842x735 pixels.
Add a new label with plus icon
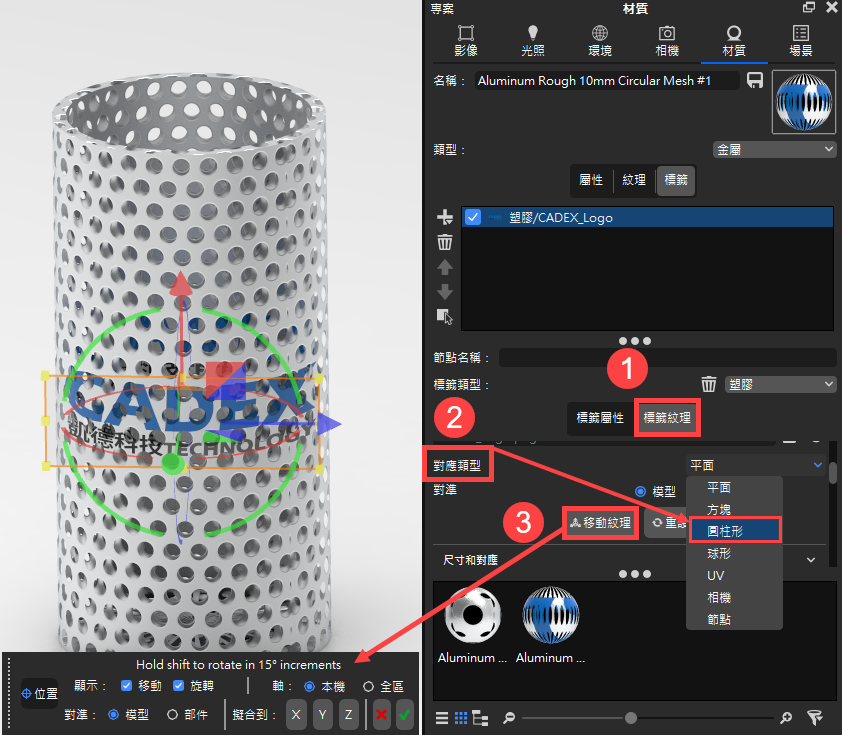coord(445,217)
